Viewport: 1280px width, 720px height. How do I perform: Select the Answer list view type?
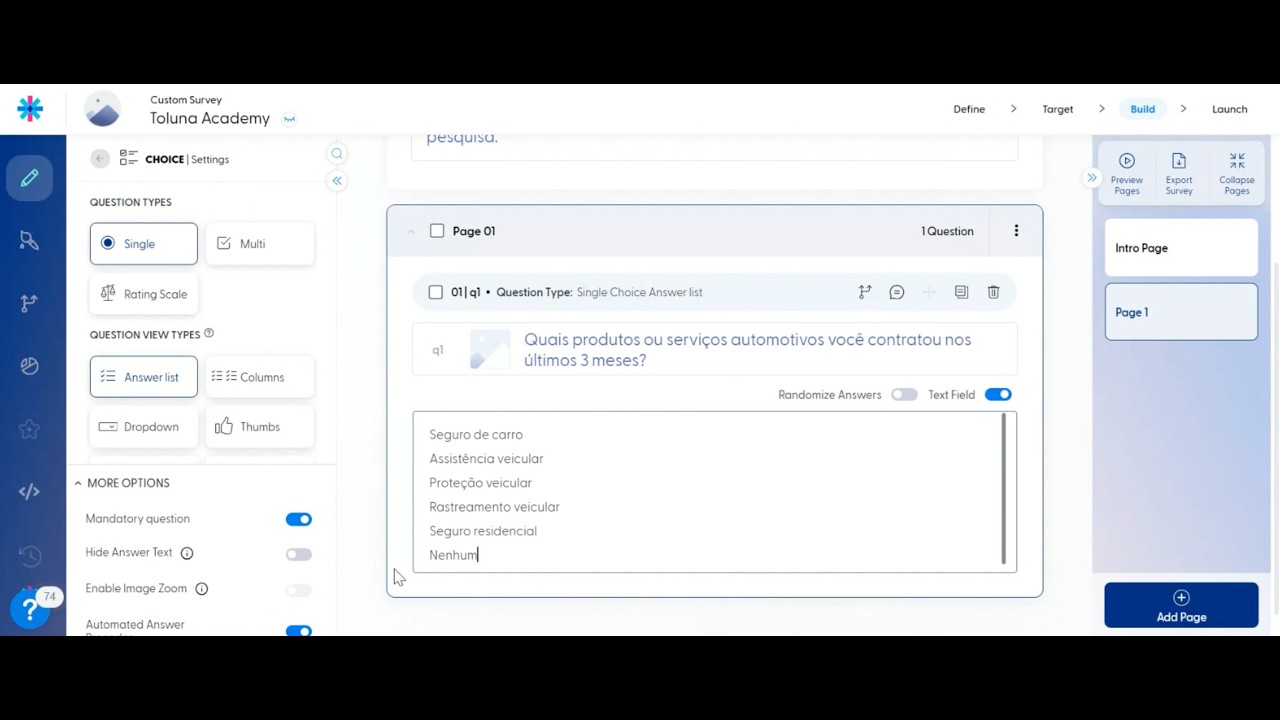[x=144, y=377]
